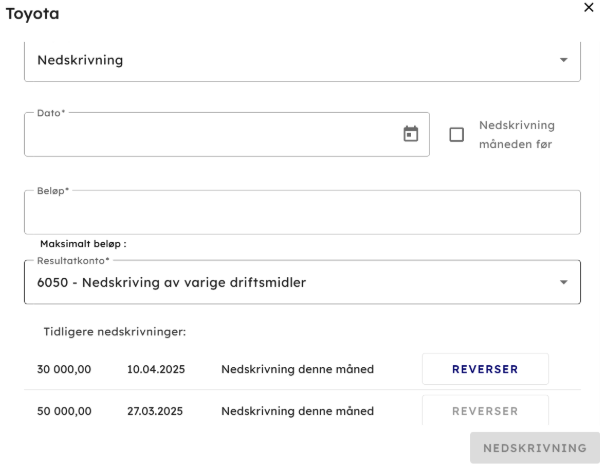Image resolution: width=600 pixels, height=464 pixels.
Task: Select the 6050 - Nedskriving av varige driftsmidler value
Action: (x=171, y=282)
